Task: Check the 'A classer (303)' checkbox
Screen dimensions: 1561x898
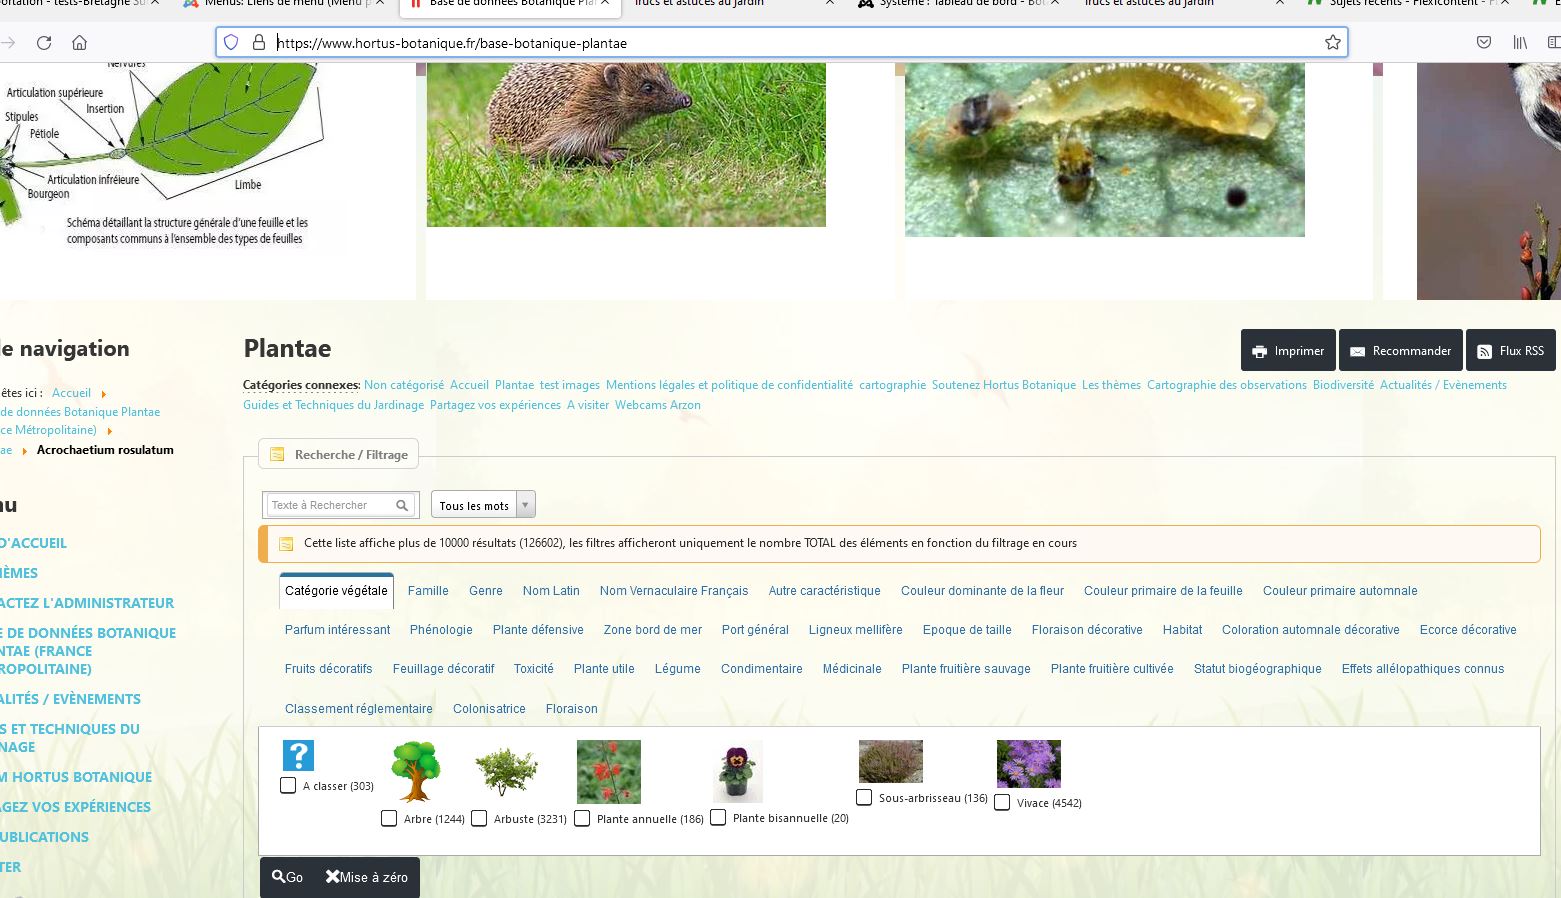Action: [288, 785]
